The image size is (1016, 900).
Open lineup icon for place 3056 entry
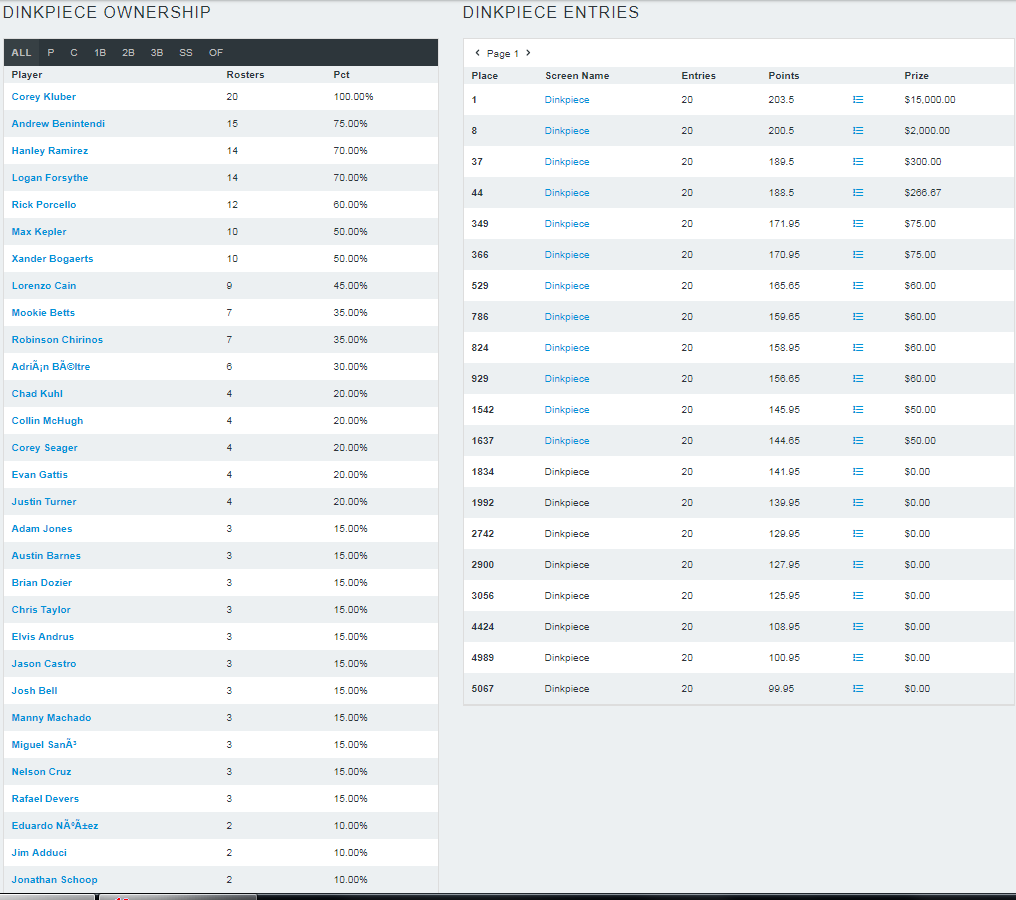coord(858,595)
